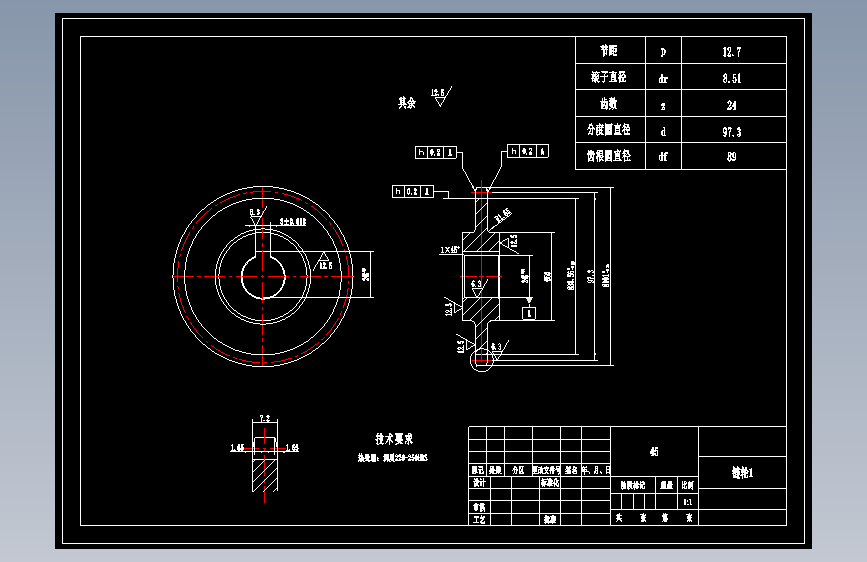Select the tooth count value "24"
Image resolution: width=867 pixels, height=562 pixels.
coord(732,105)
